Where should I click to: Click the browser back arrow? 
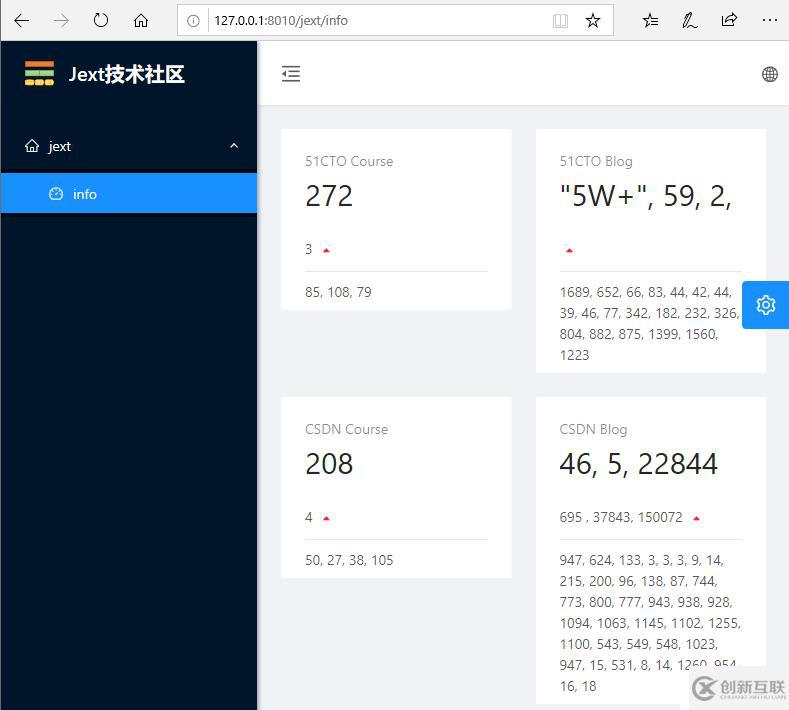[x=22, y=21]
